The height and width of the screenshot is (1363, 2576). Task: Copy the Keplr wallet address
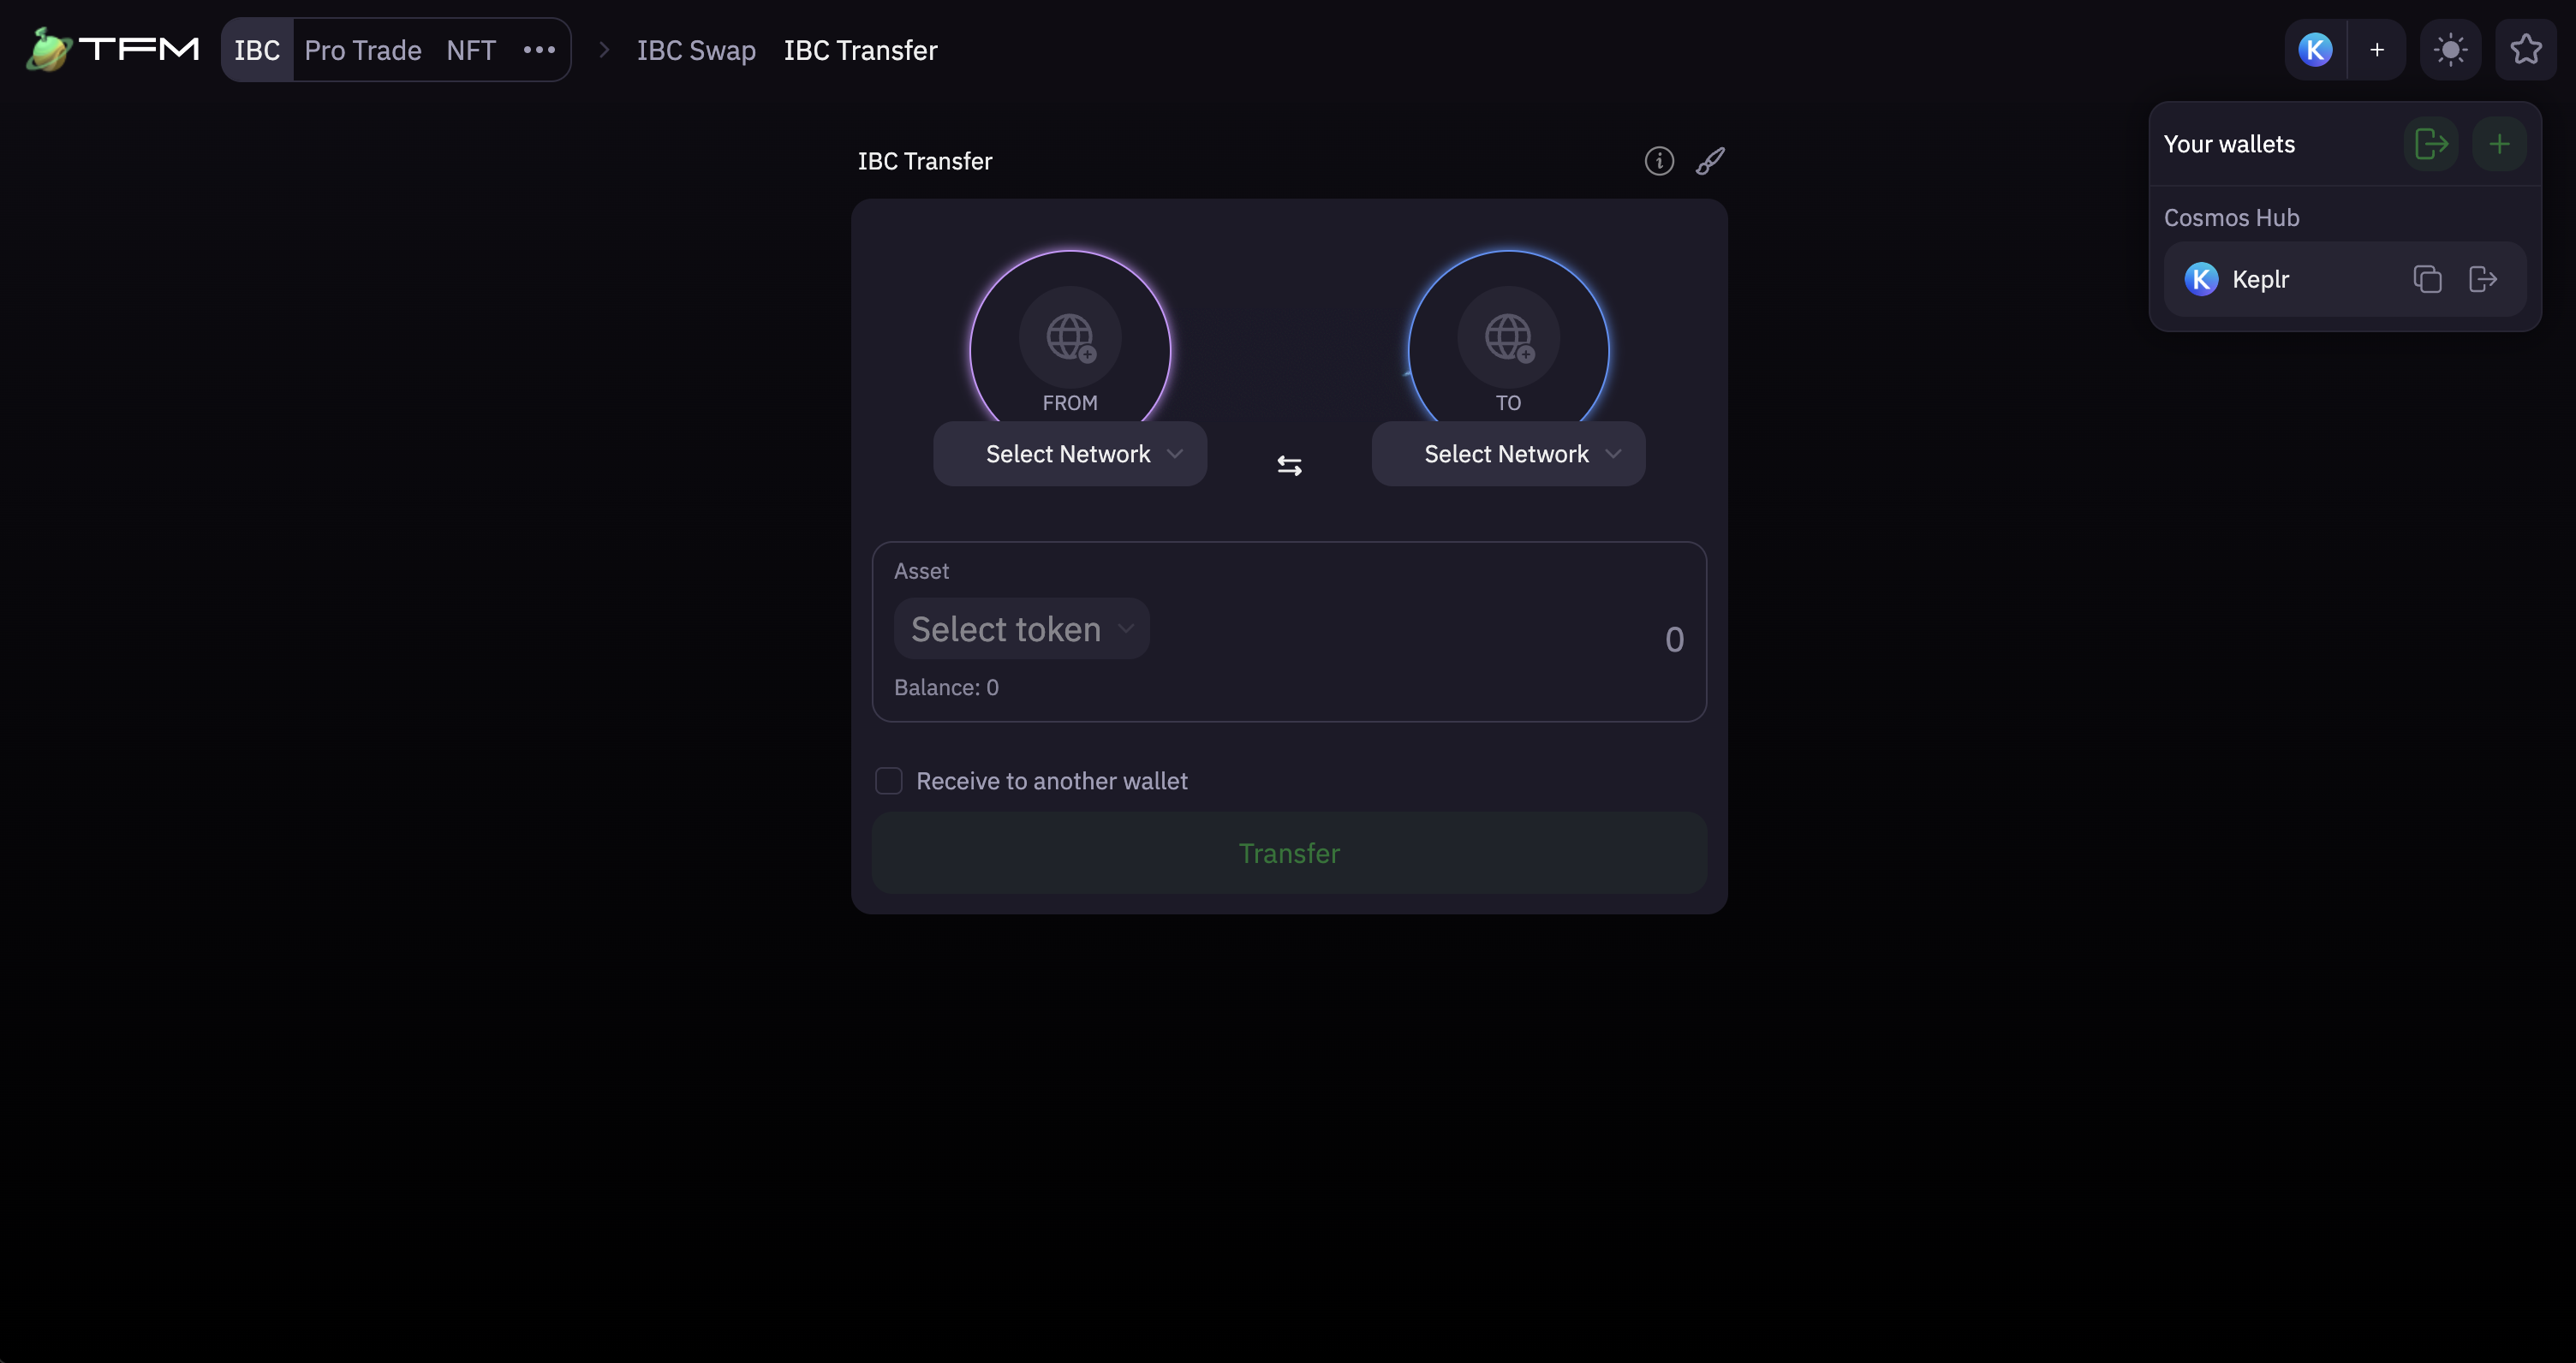pyautogui.click(x=2427, y=279)
